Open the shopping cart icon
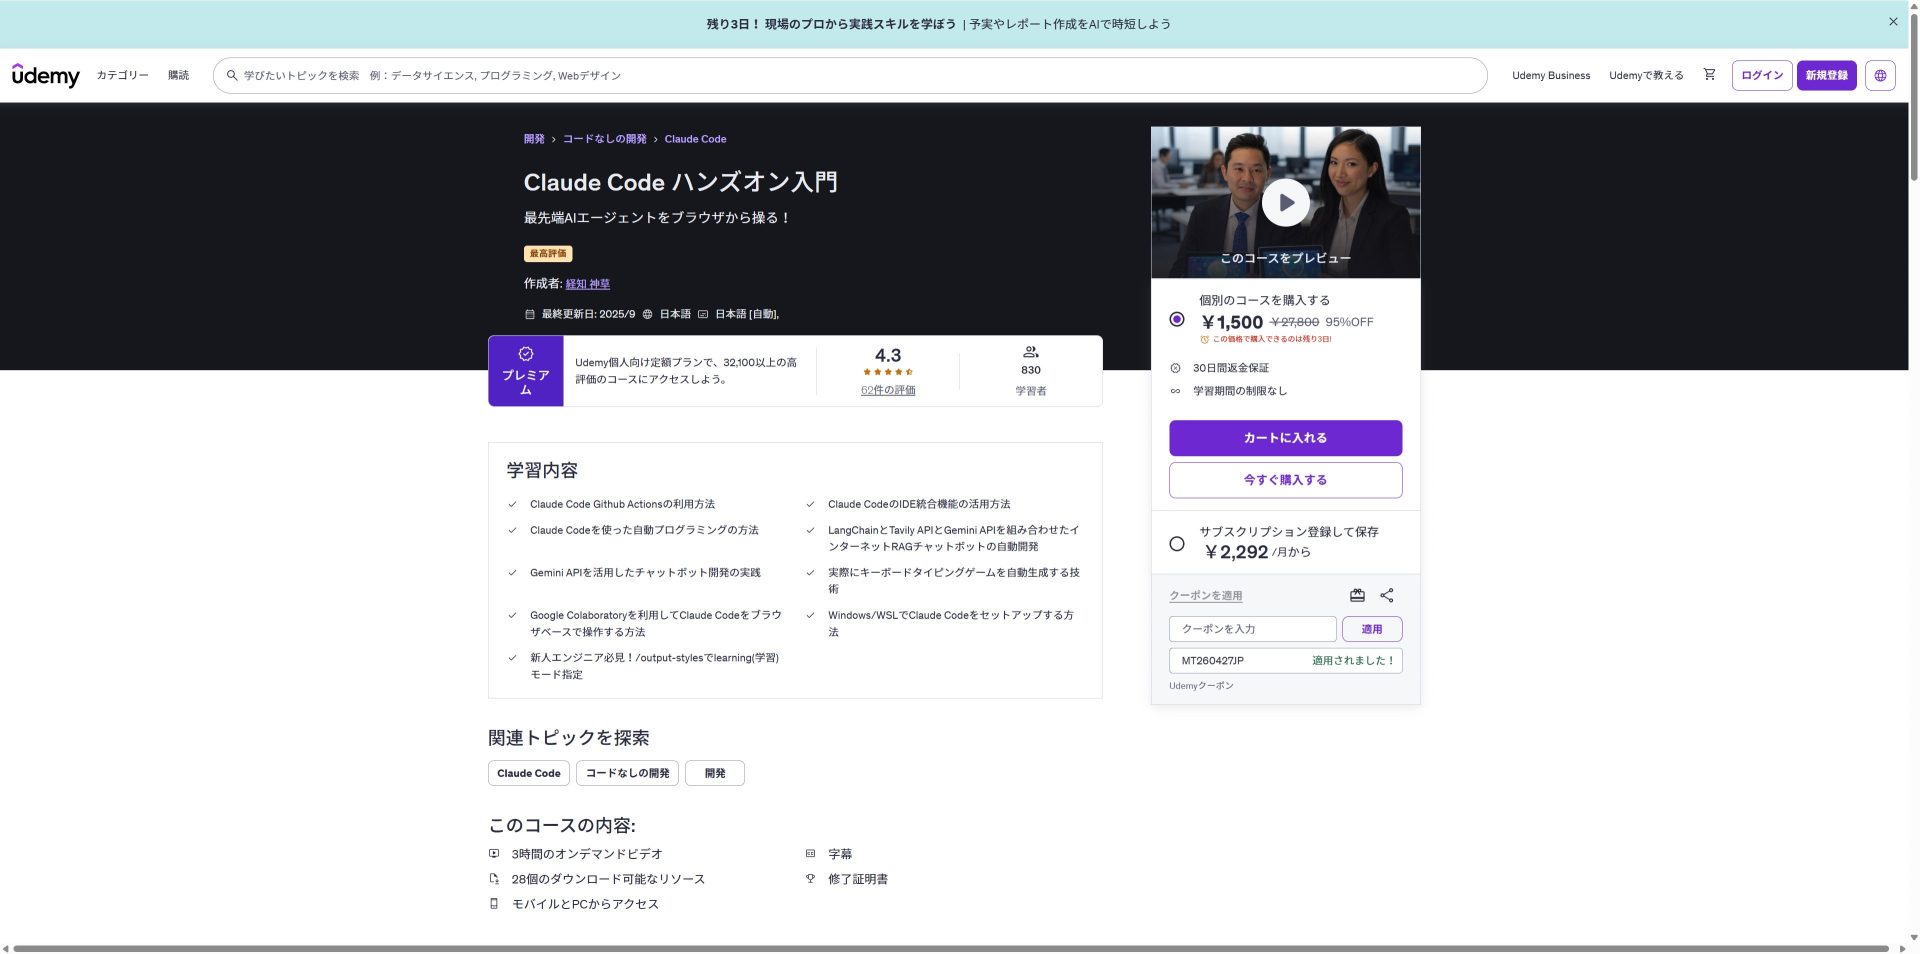1920x954 pixels. pos(1709,74)
